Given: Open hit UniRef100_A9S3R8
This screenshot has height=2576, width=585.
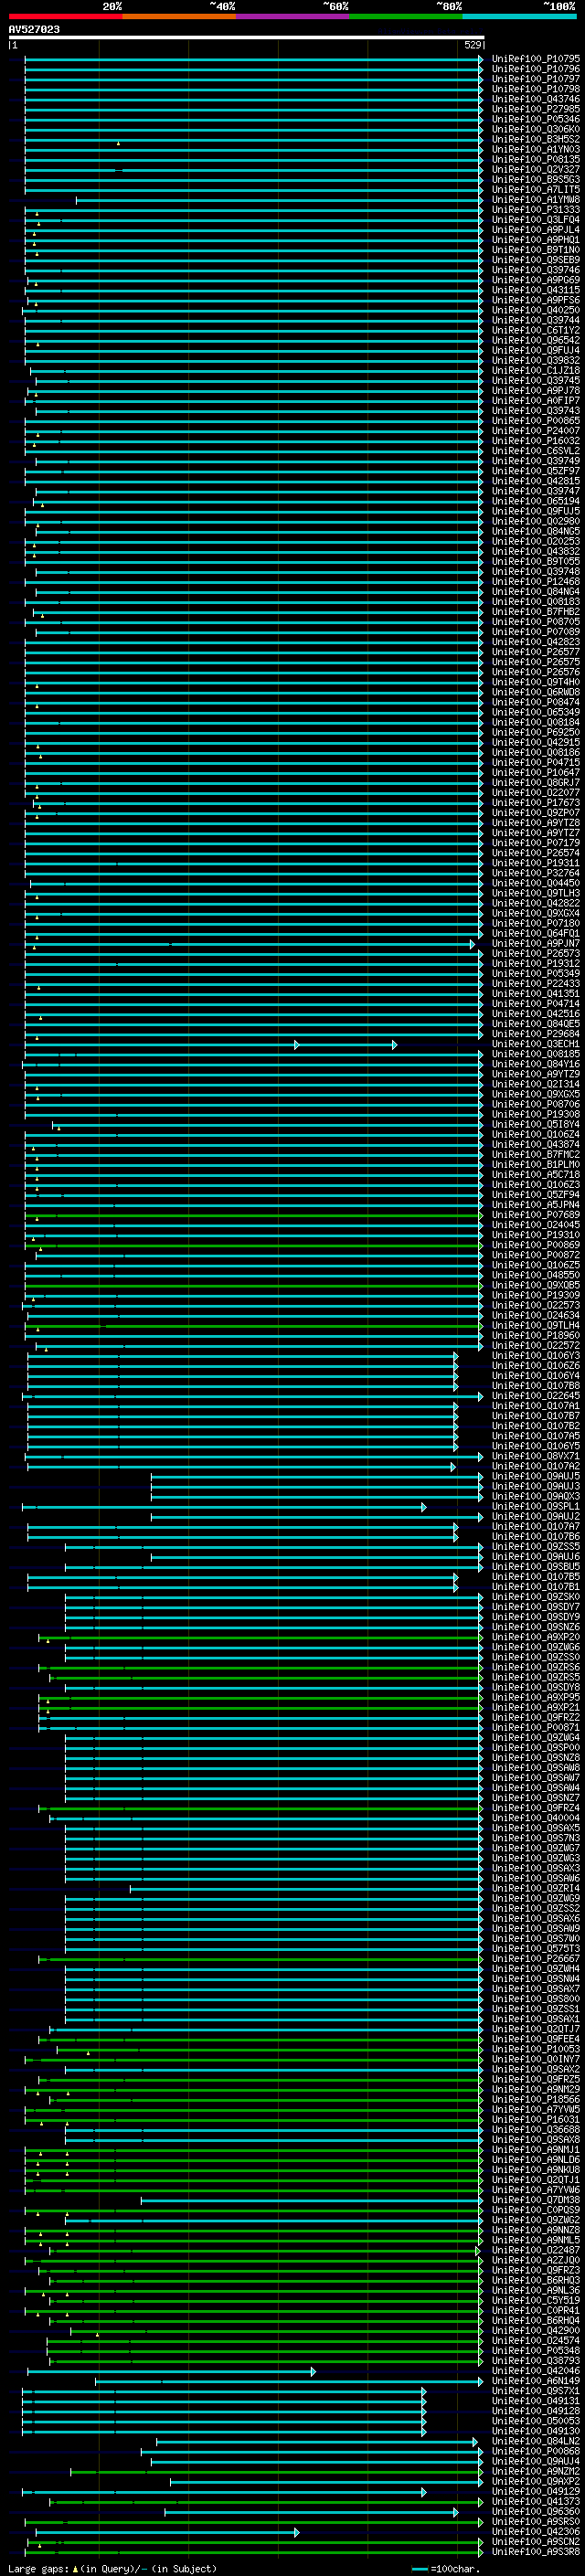Looking at the screenshot, I should point(535,2551).
